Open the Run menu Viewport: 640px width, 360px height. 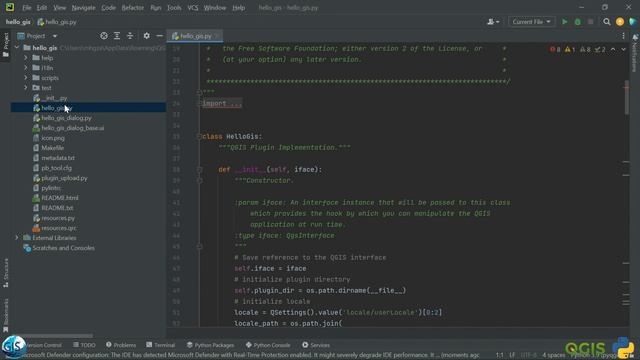156,8
